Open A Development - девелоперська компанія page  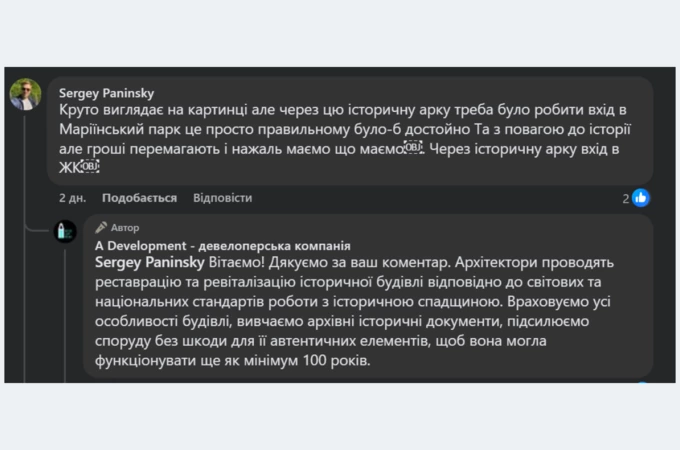click(222, 246)
